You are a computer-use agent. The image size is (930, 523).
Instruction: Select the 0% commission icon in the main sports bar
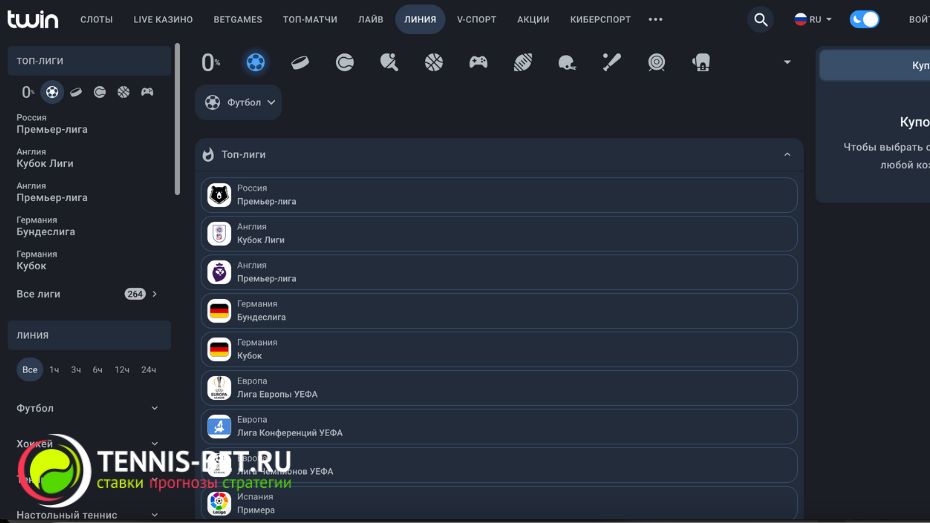pyautogui.click(x=211, y=62)
